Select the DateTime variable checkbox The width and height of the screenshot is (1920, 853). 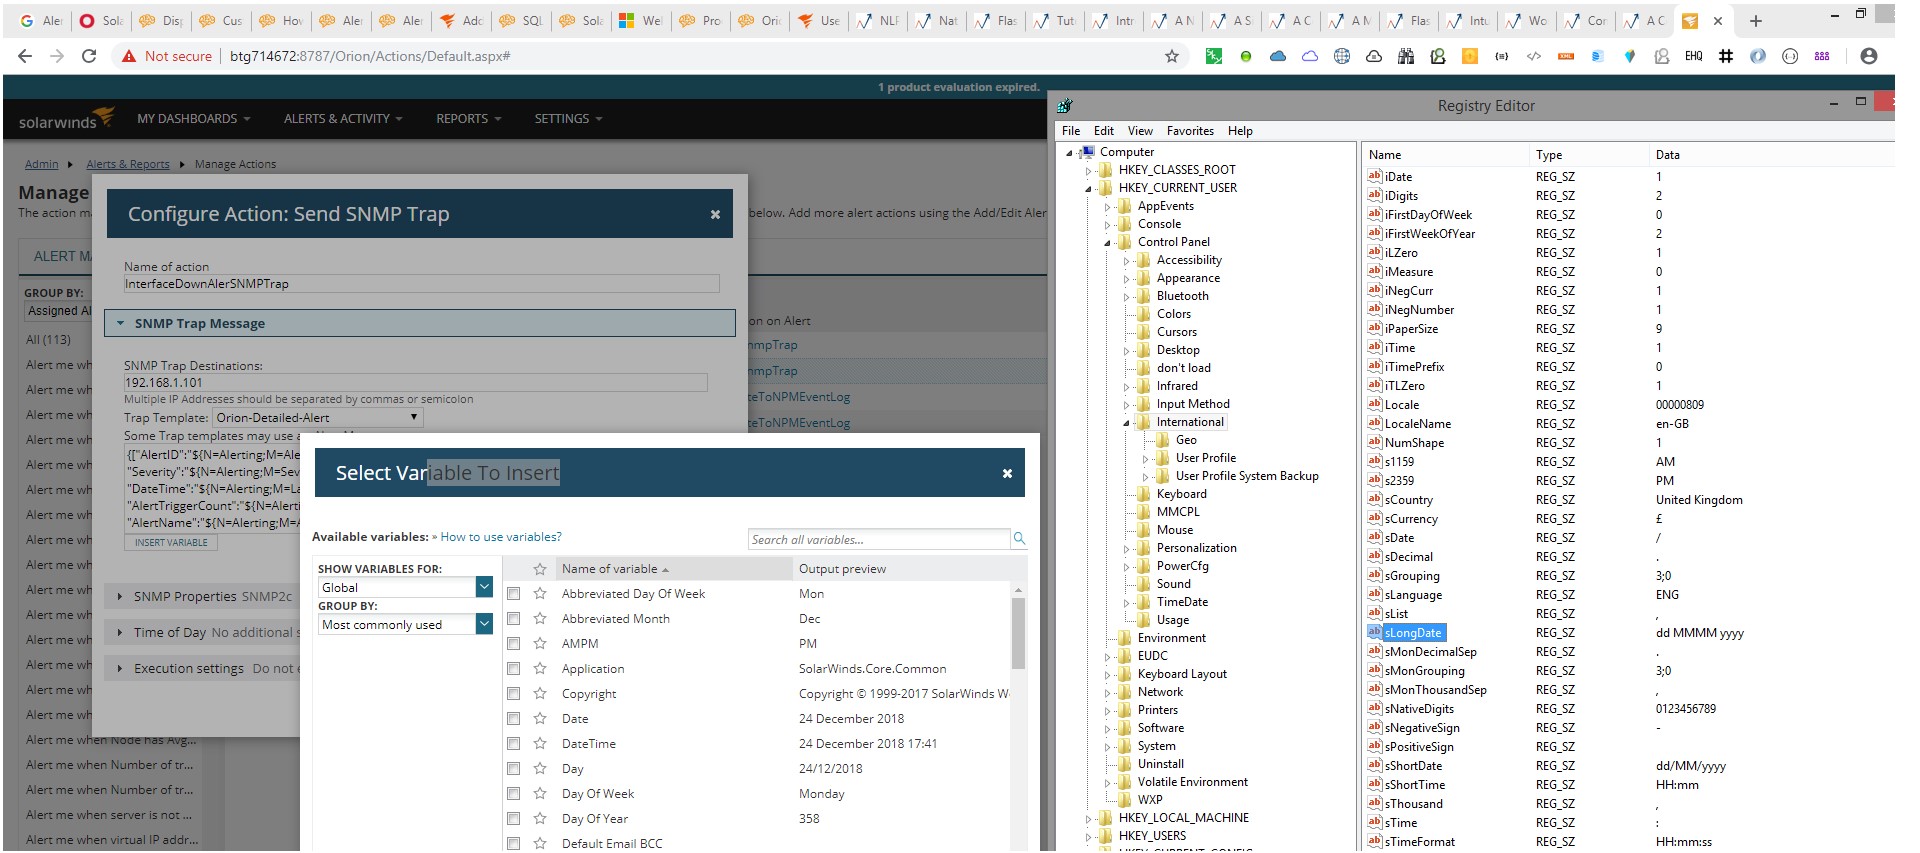[513, 744]
